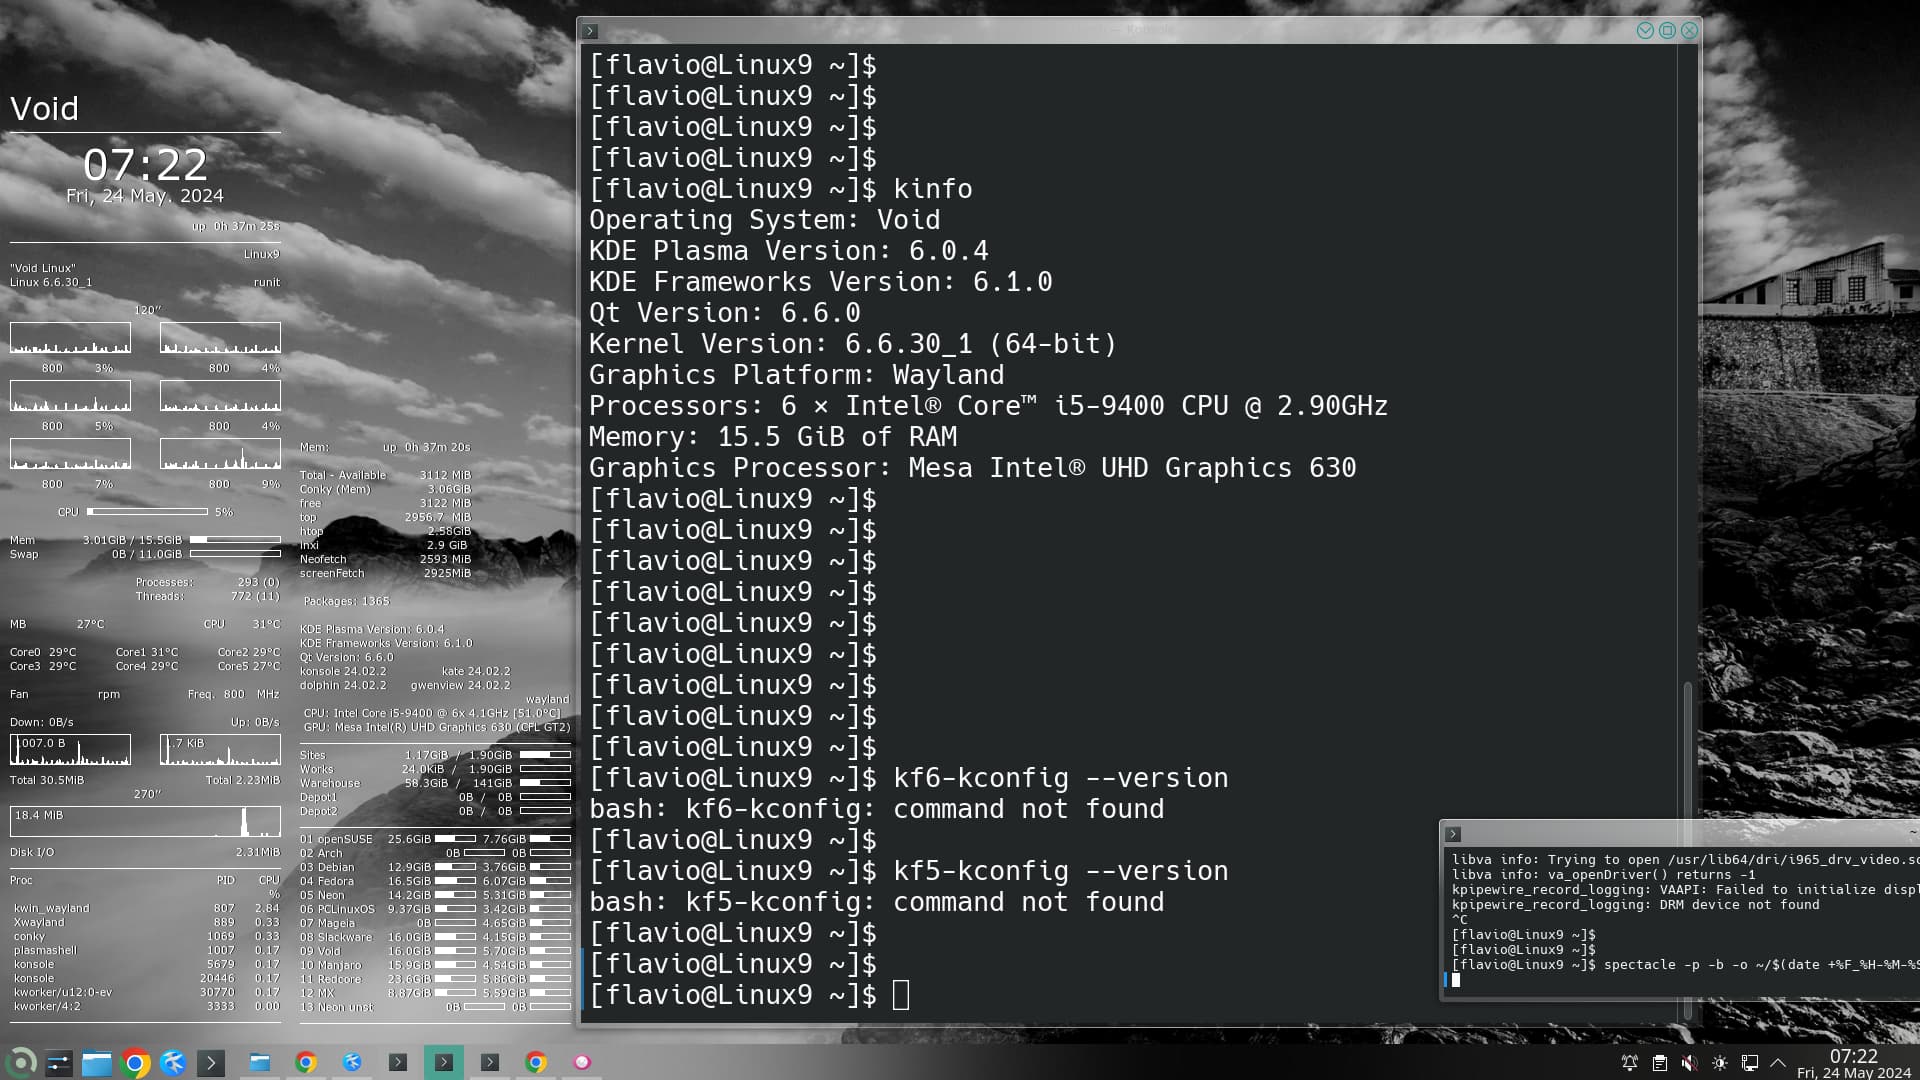
Task: Click the spectacle command in small Konsole
Action: click(1685, 965)
